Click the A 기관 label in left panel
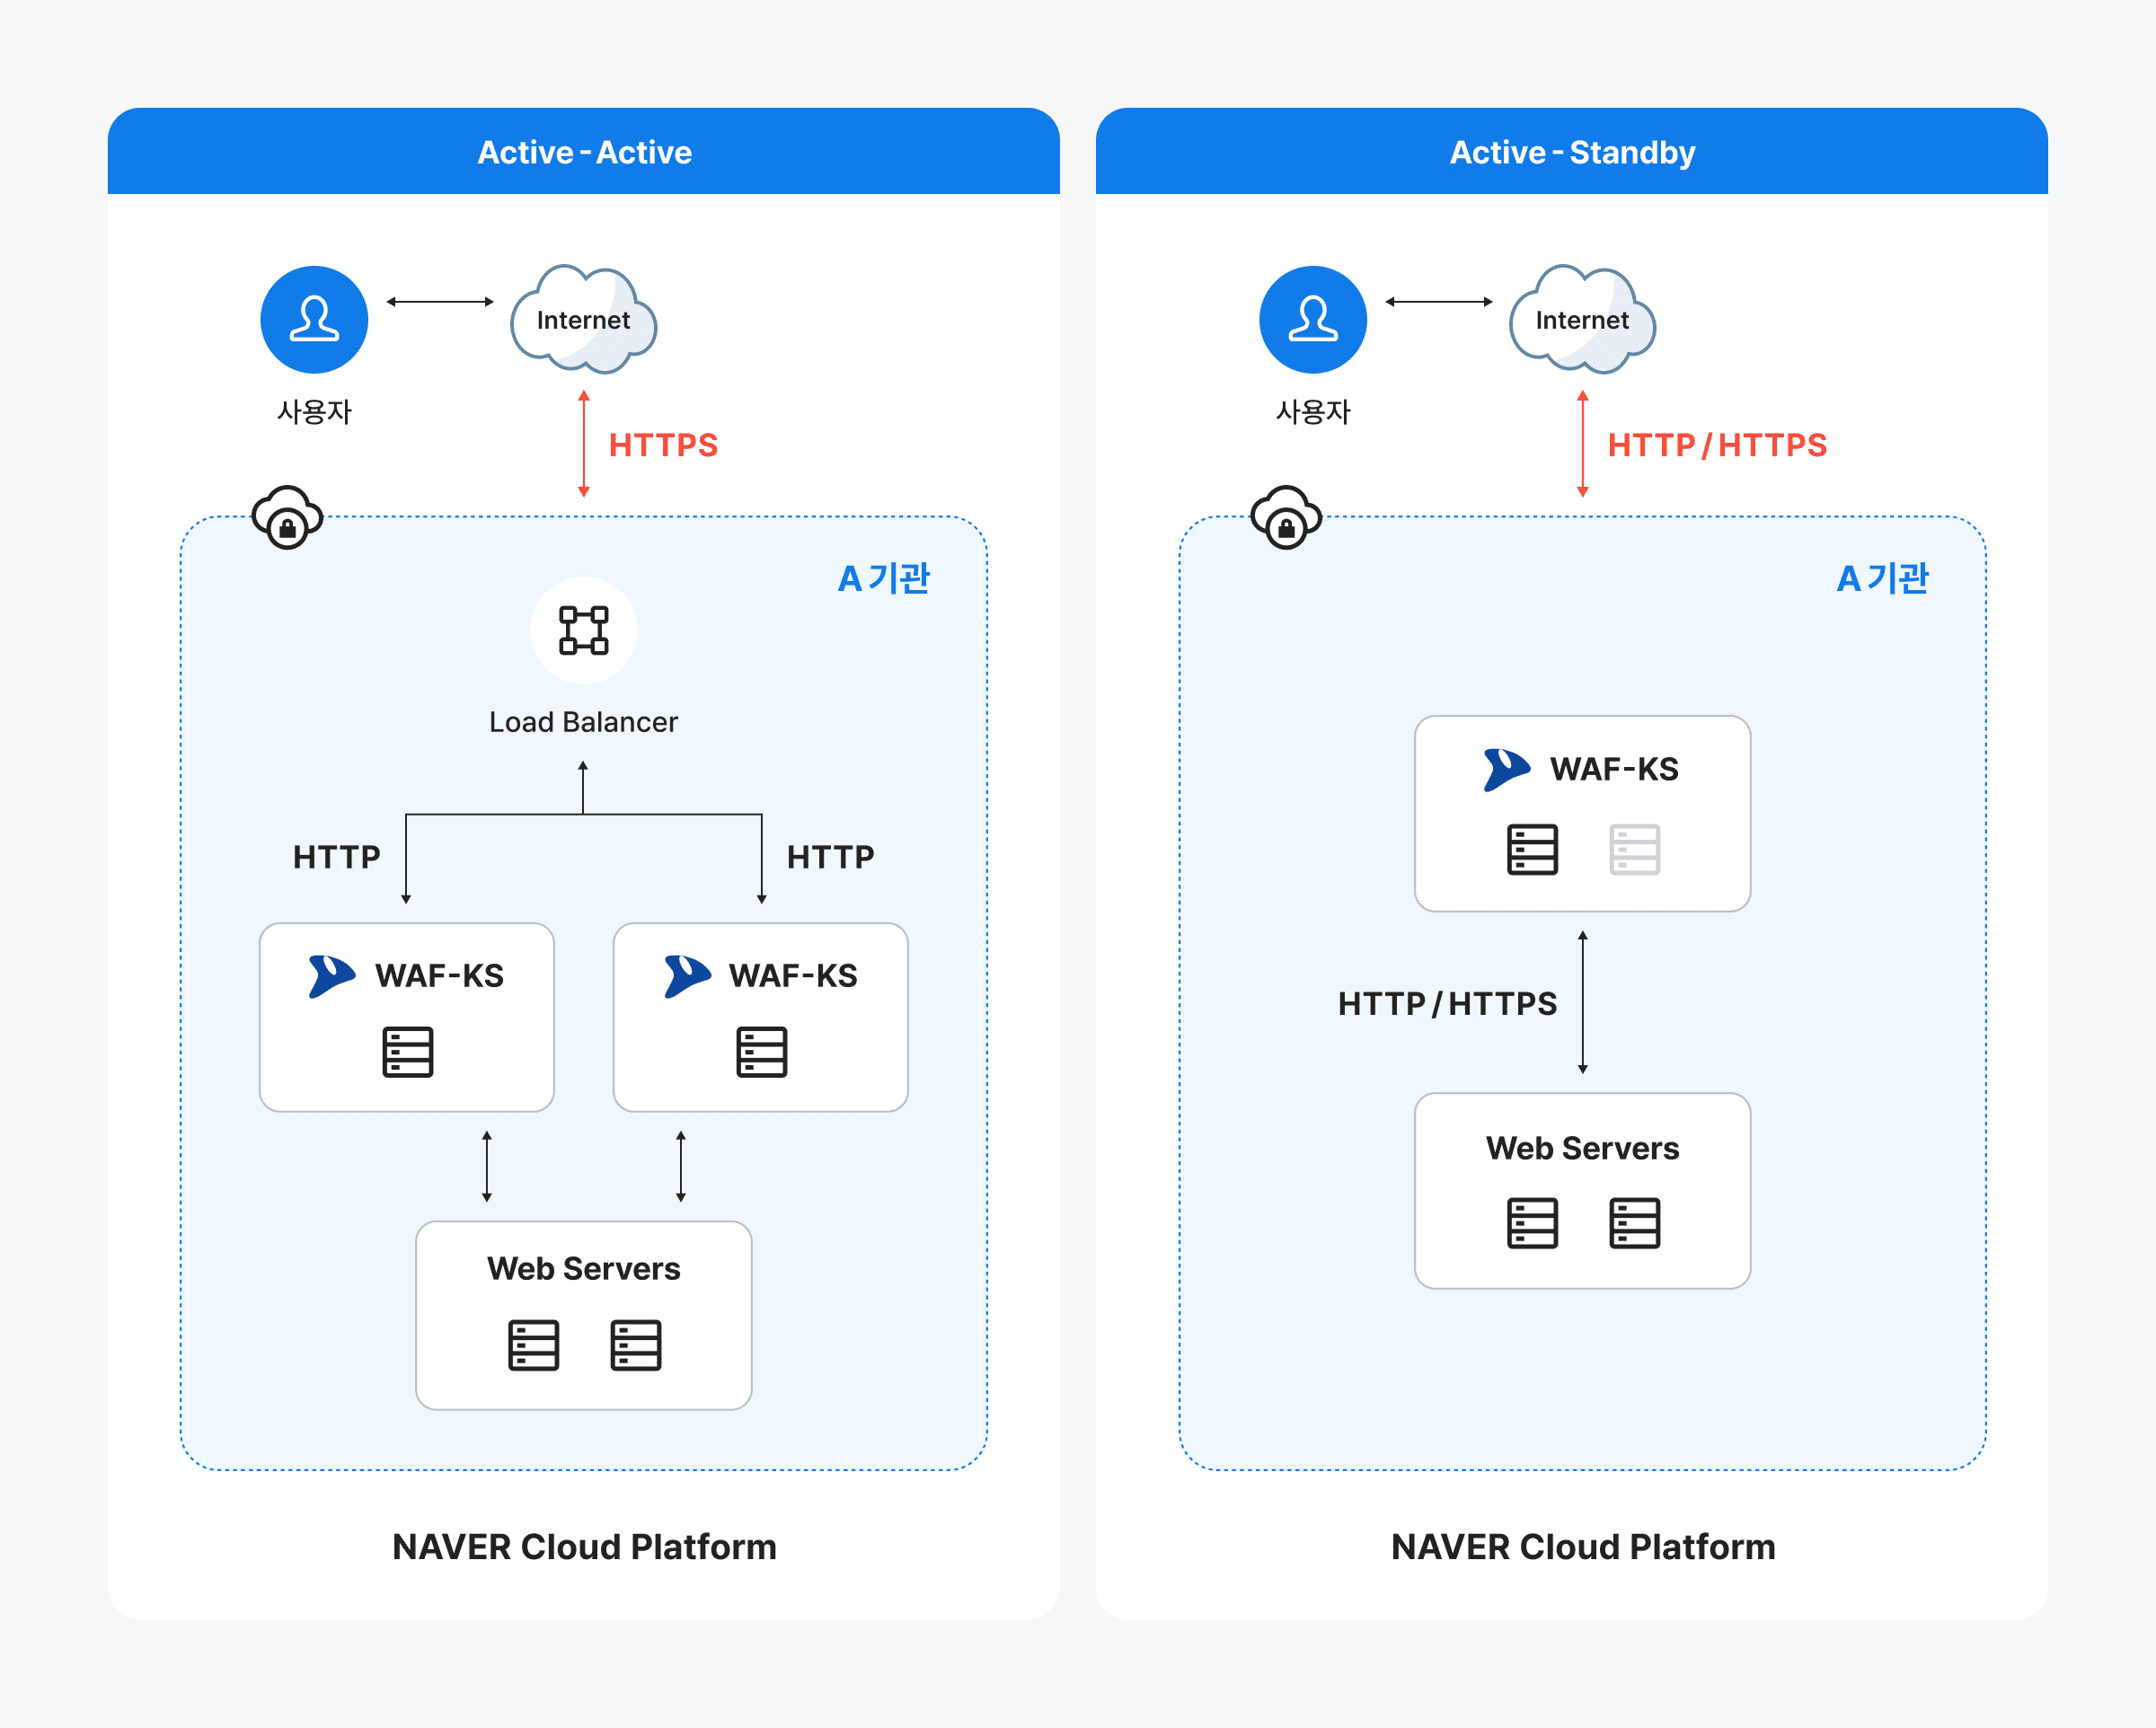The height and width of the screenshot is (1728, 2156). click(x=883, y=578)
